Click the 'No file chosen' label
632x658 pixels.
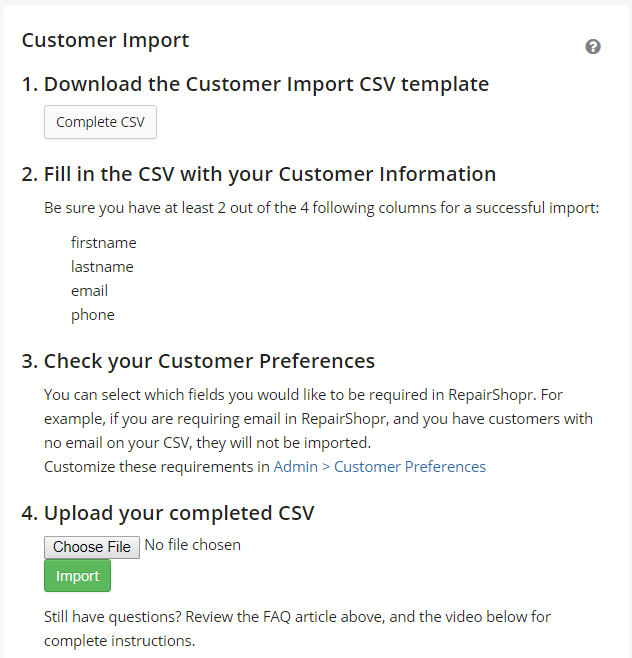193,545
